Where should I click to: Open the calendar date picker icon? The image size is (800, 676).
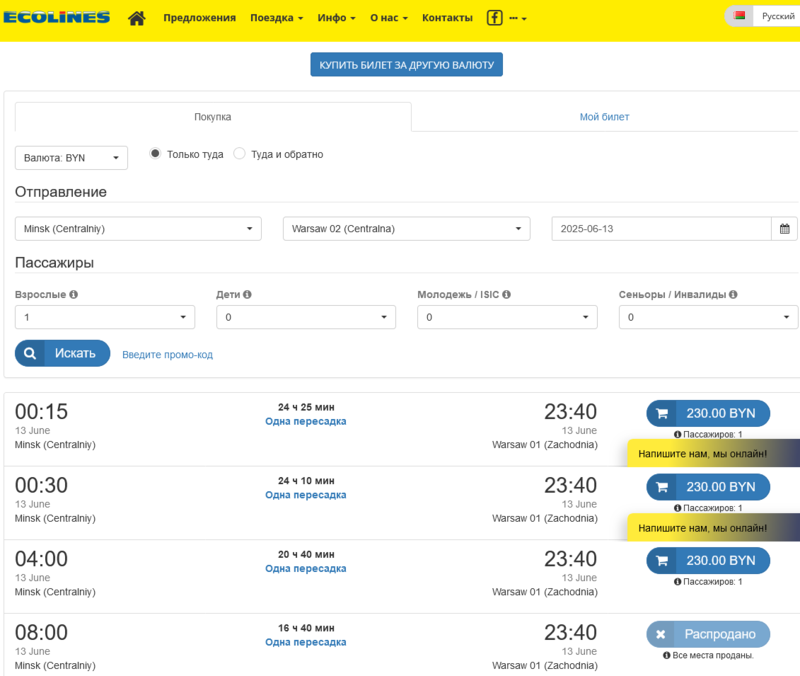785,229
